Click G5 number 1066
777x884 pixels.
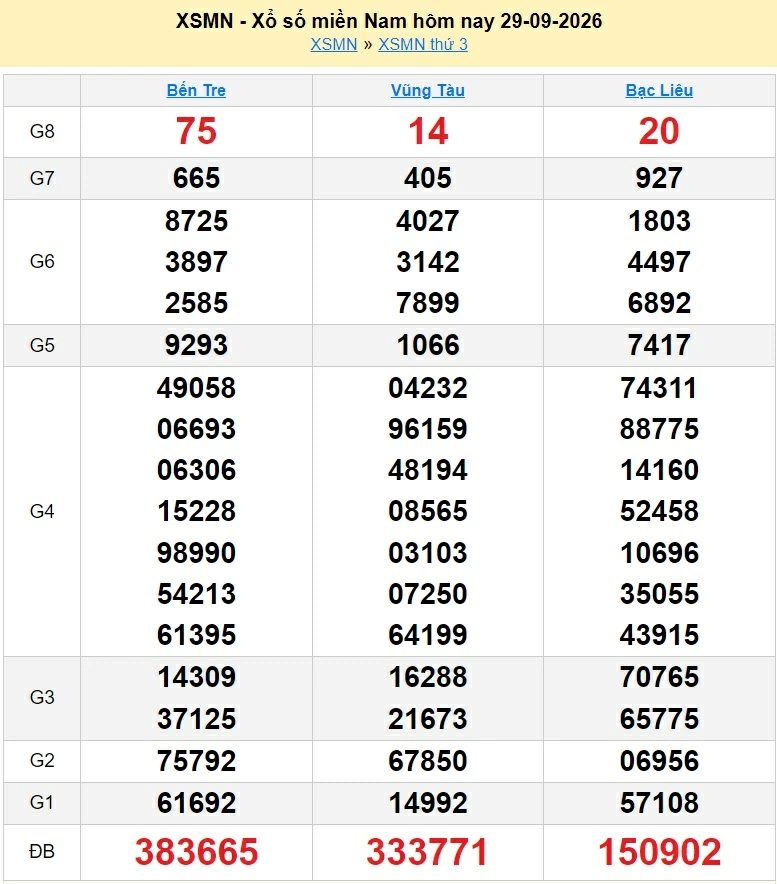point(428,345)
